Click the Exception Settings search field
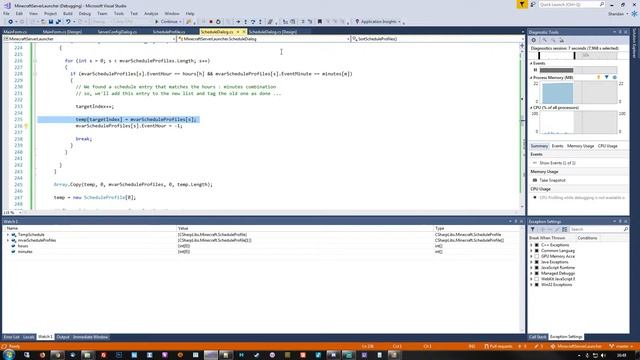This screenshot has height=360, width=640. click(598, 229)
